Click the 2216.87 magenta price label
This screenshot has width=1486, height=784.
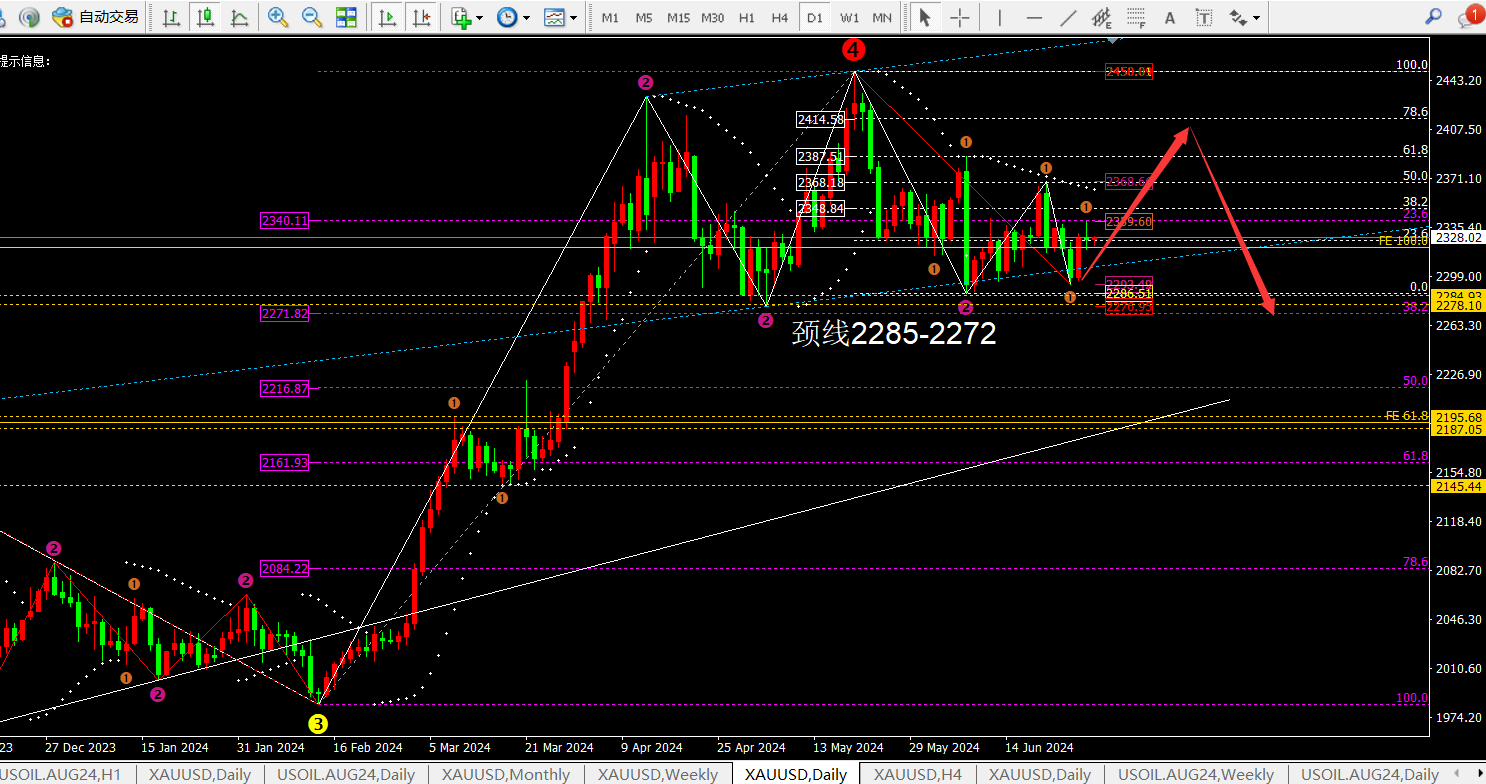click(284, 388)
